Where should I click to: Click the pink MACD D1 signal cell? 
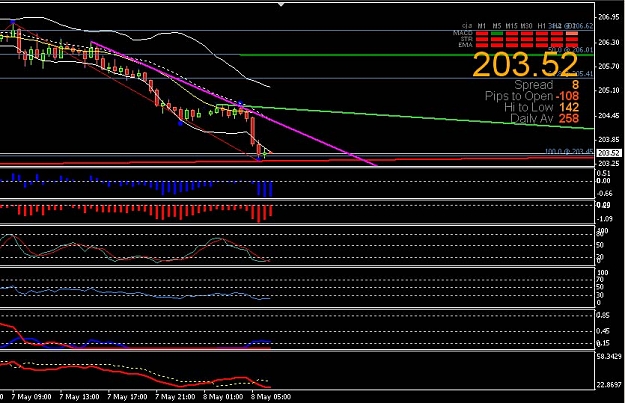(572, 33)
